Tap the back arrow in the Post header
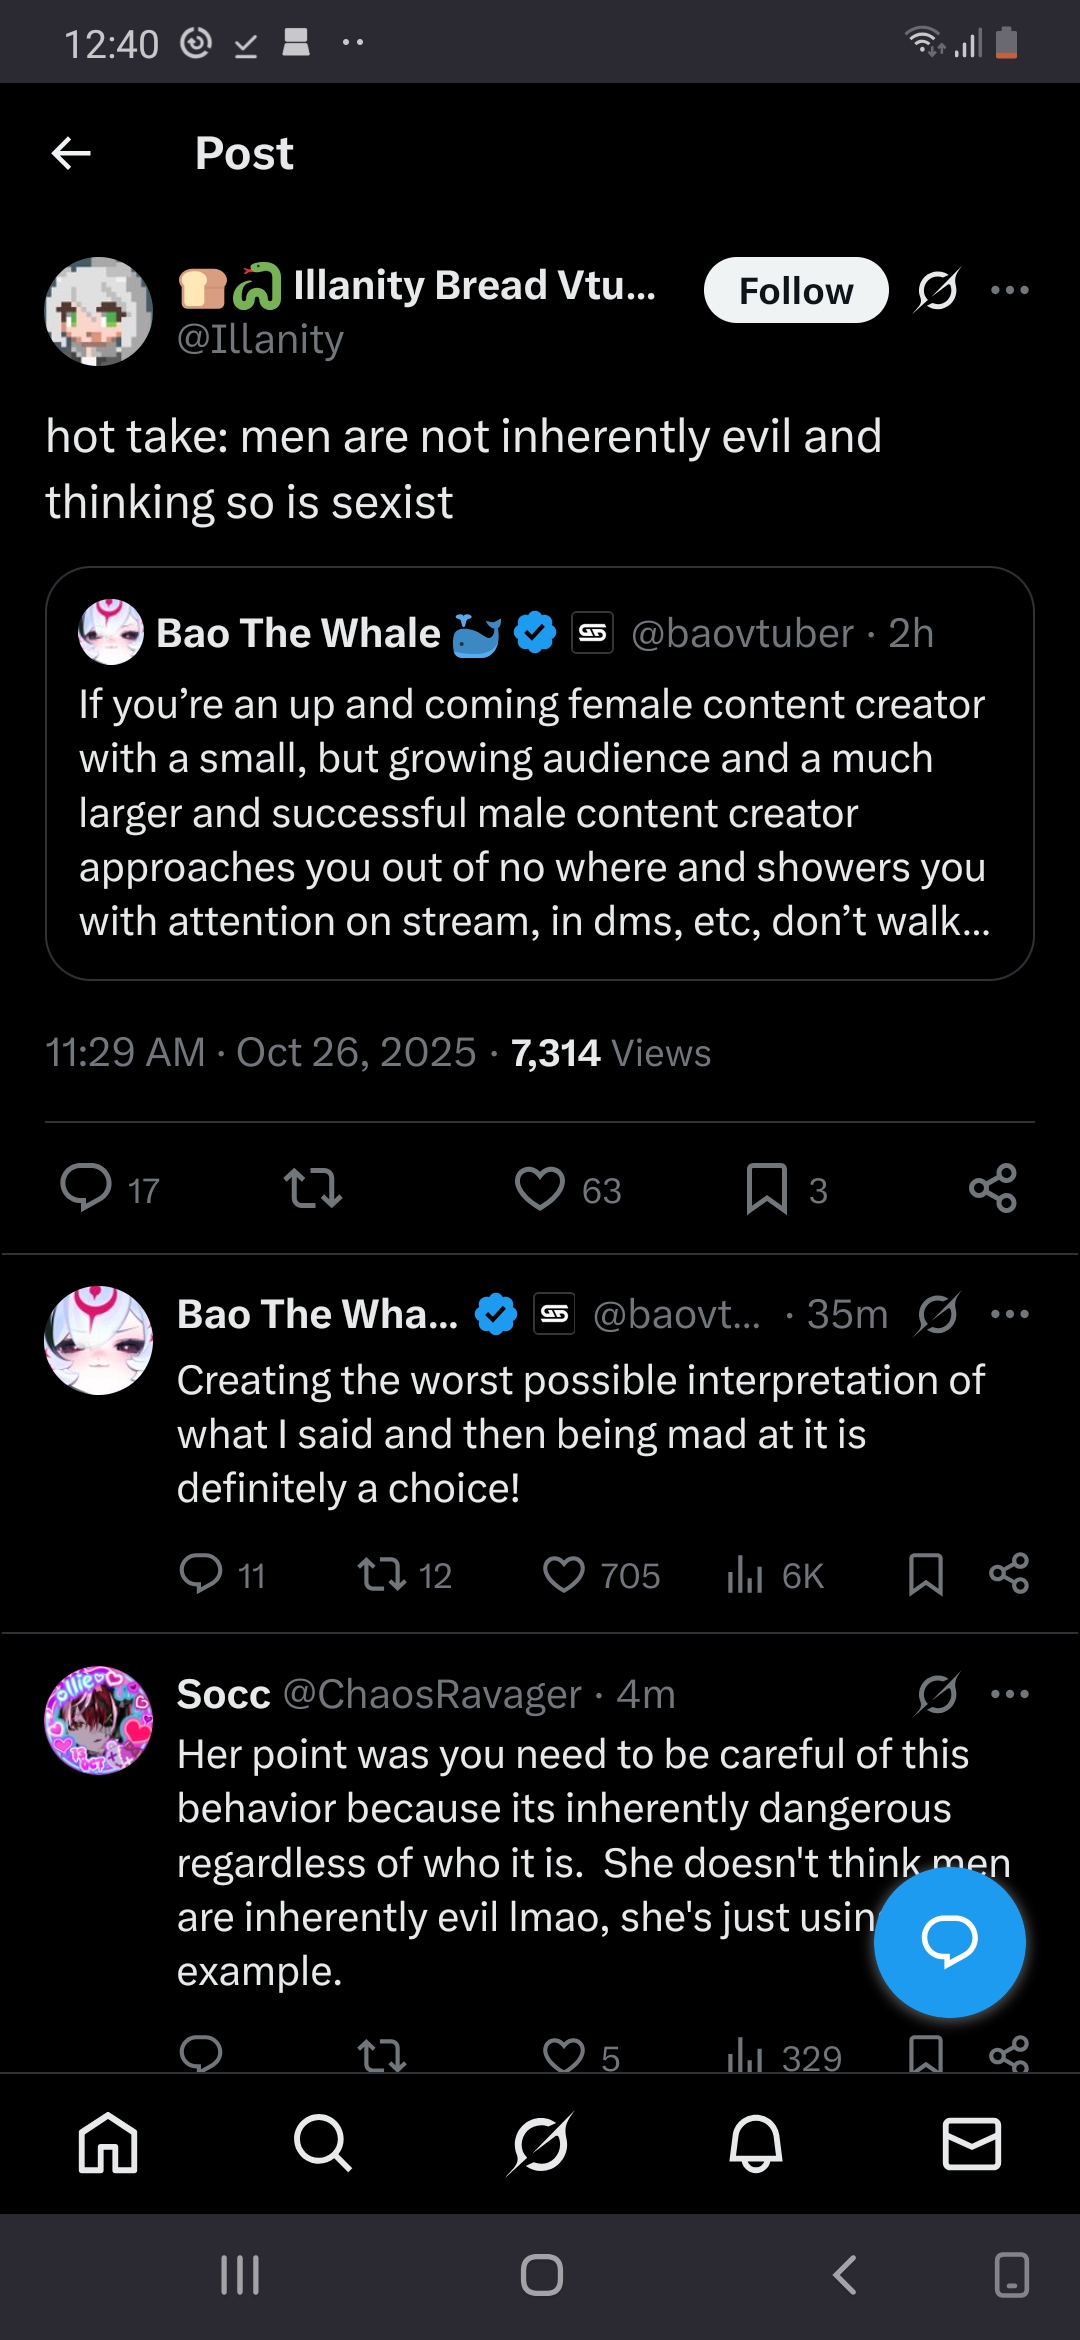Viewport: 1080px width, 2340px height. click(71, 154)
